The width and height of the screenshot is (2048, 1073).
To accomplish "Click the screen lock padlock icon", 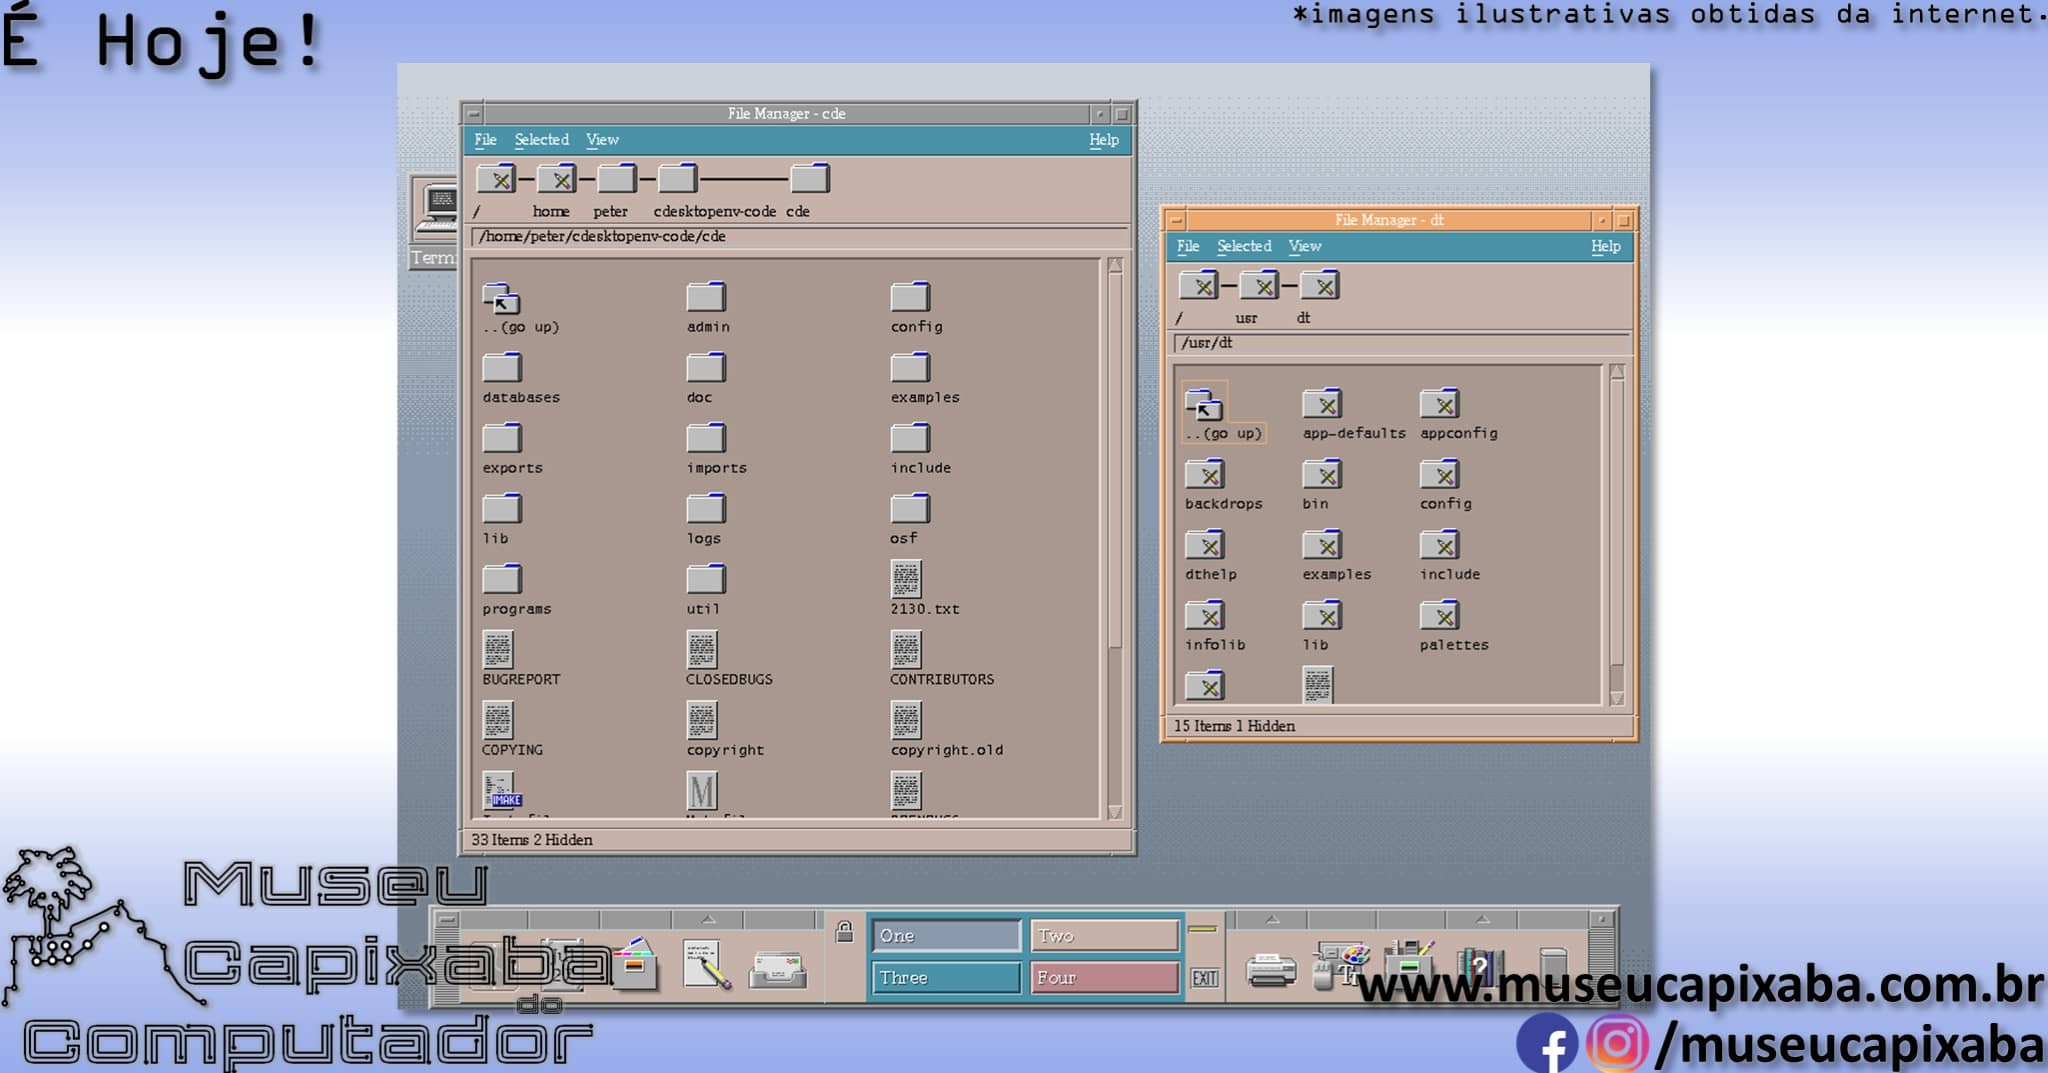I will coord(845,932).
